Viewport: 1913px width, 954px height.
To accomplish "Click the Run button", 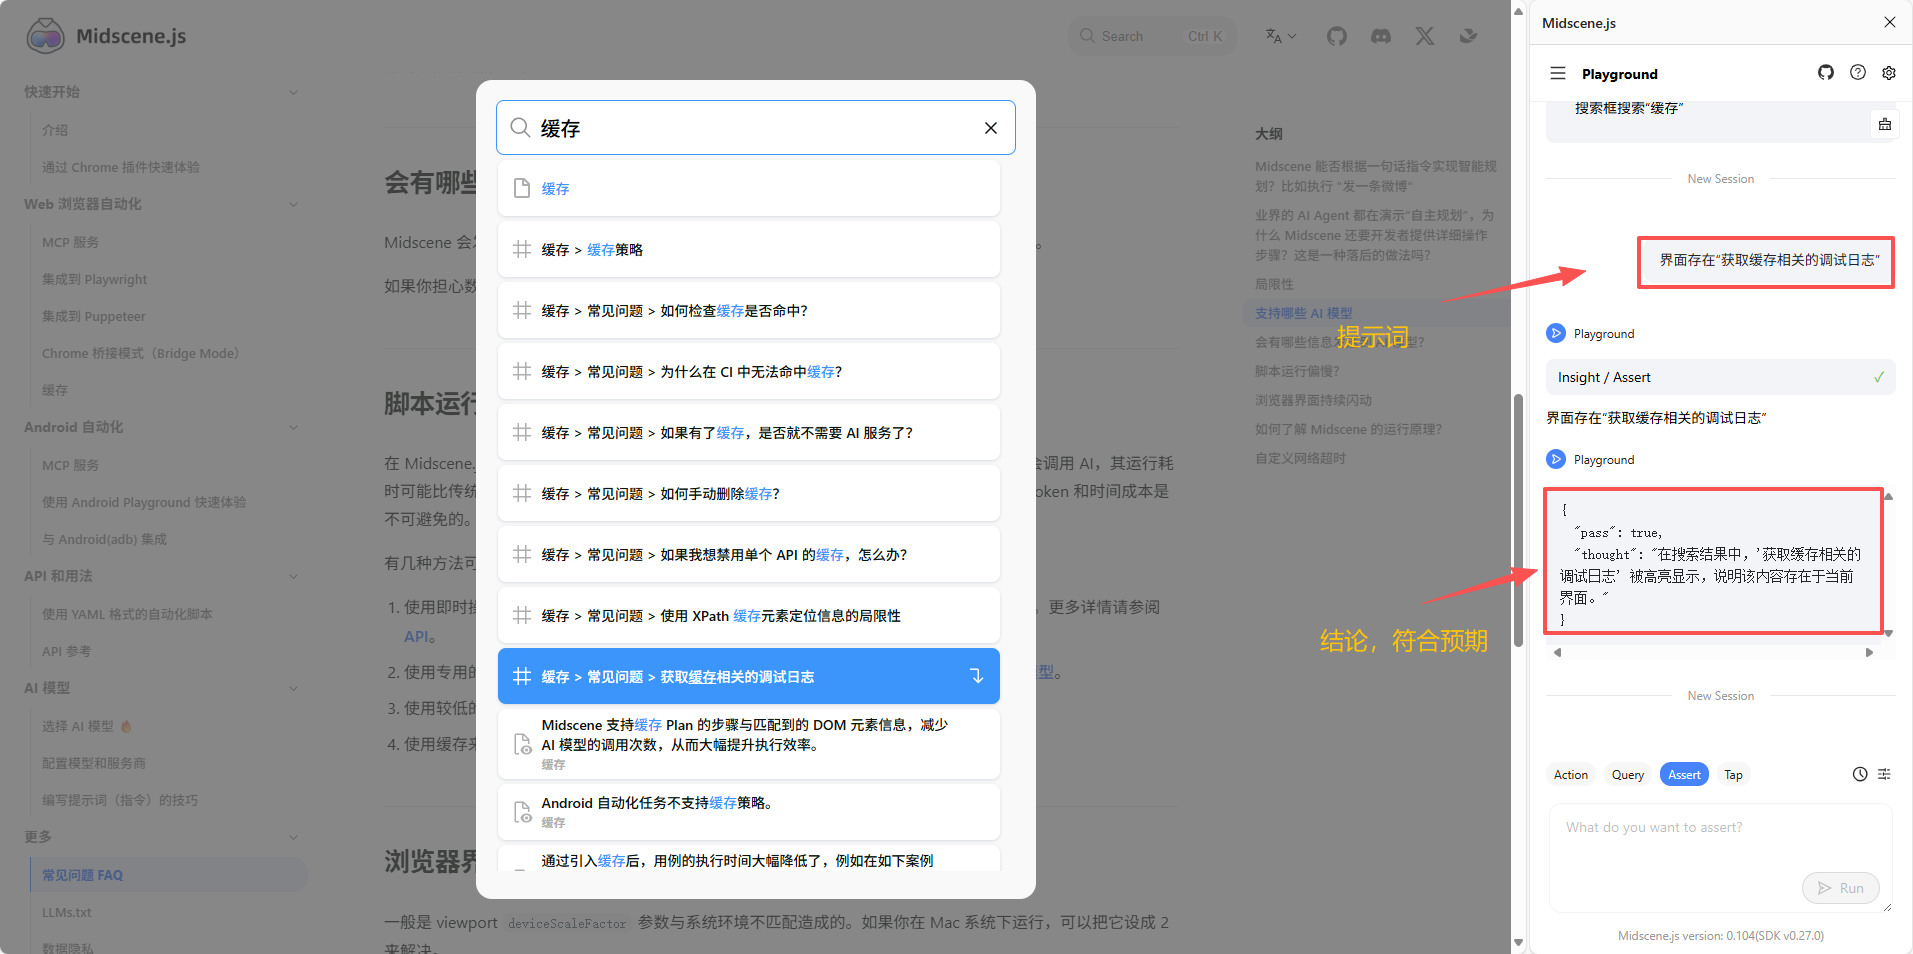I will 1840,888.
